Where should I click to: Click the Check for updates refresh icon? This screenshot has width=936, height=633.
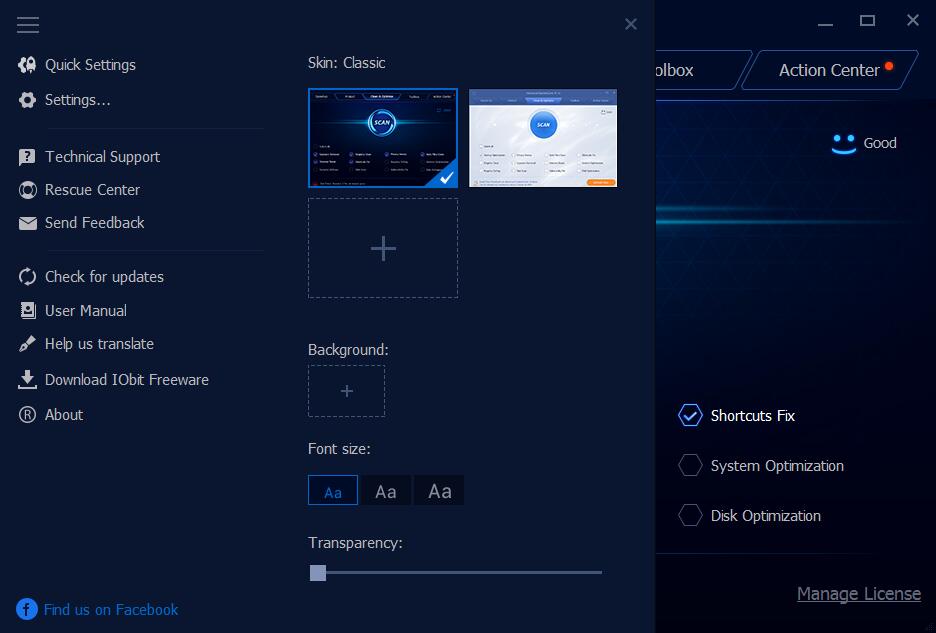(27, 276)
